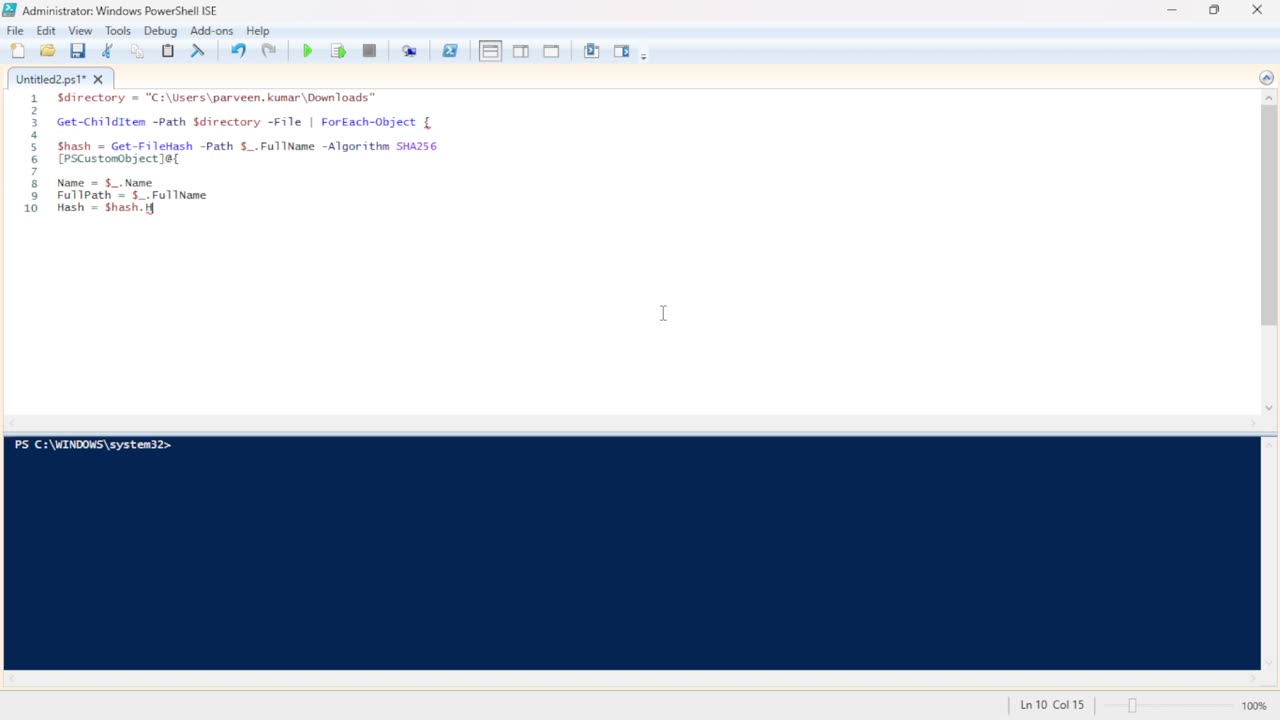1280x720 pixels.
Task: Open New Remote PowerShell Tab icon
Action: (409, 51)
